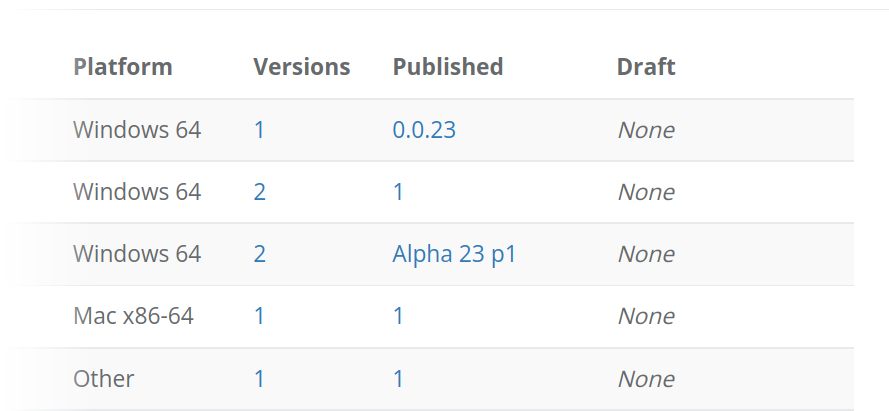
Task: Open the Mac x86-64 row's published link
Action: tap(398, 316)
